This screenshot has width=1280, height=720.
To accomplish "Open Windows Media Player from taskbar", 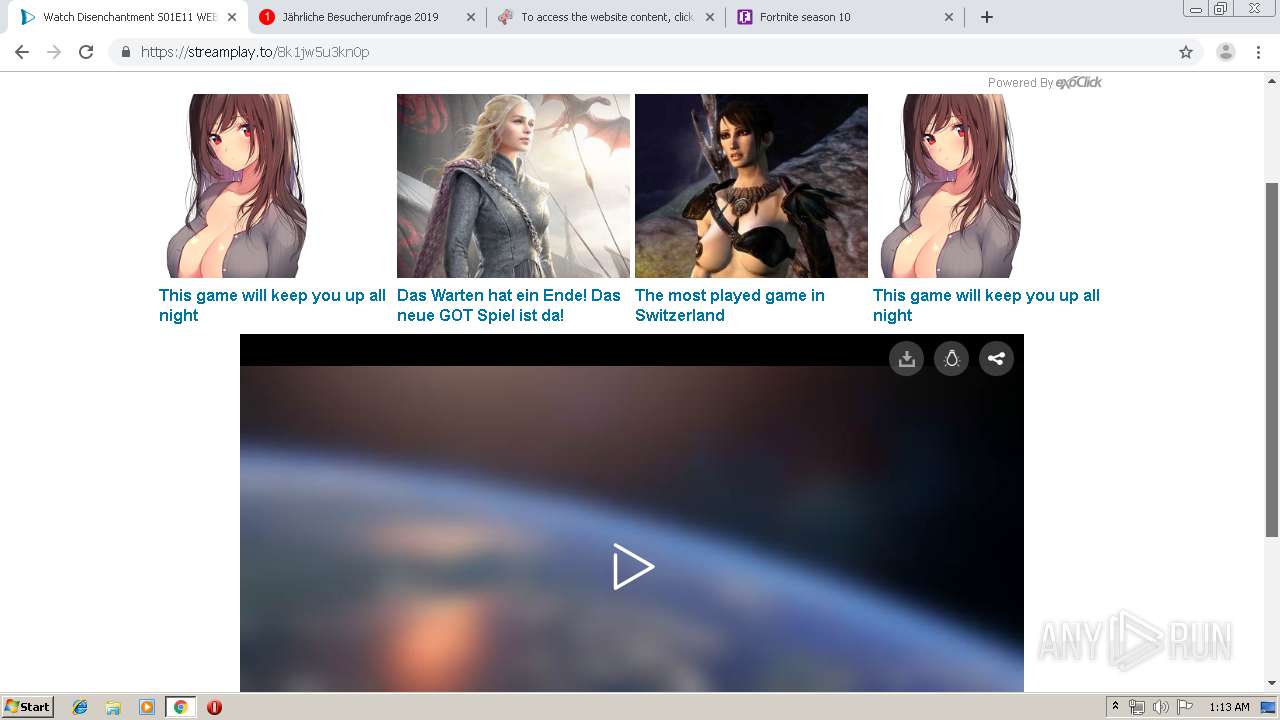I will [x=147, y=707].
